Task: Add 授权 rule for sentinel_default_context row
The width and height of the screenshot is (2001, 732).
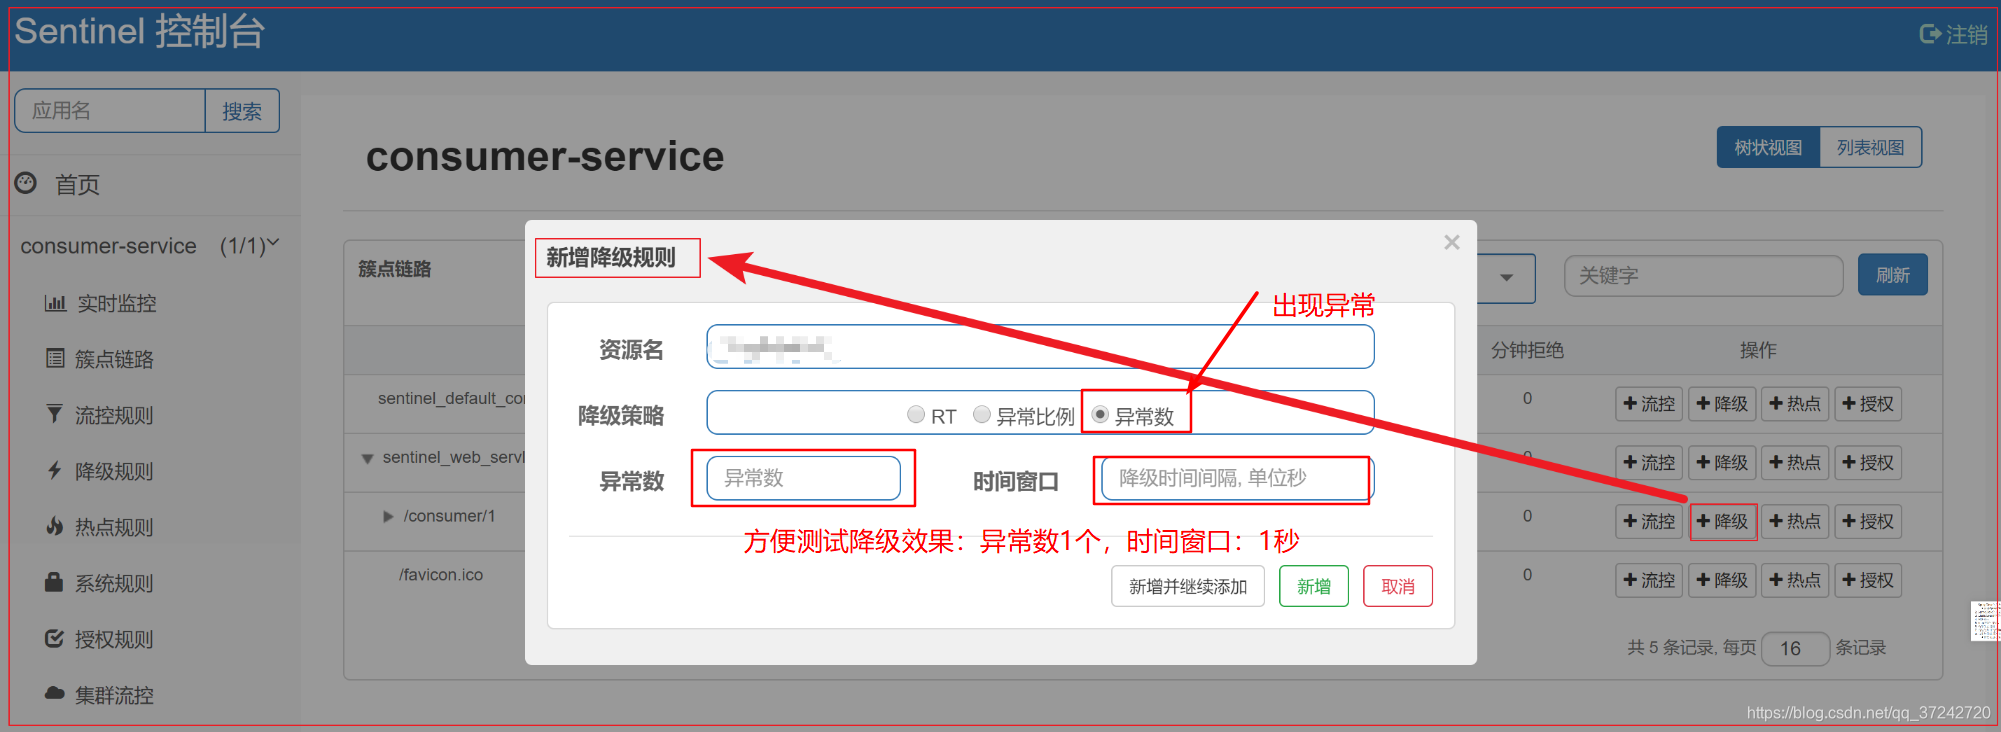Action: pos(1868,404)
